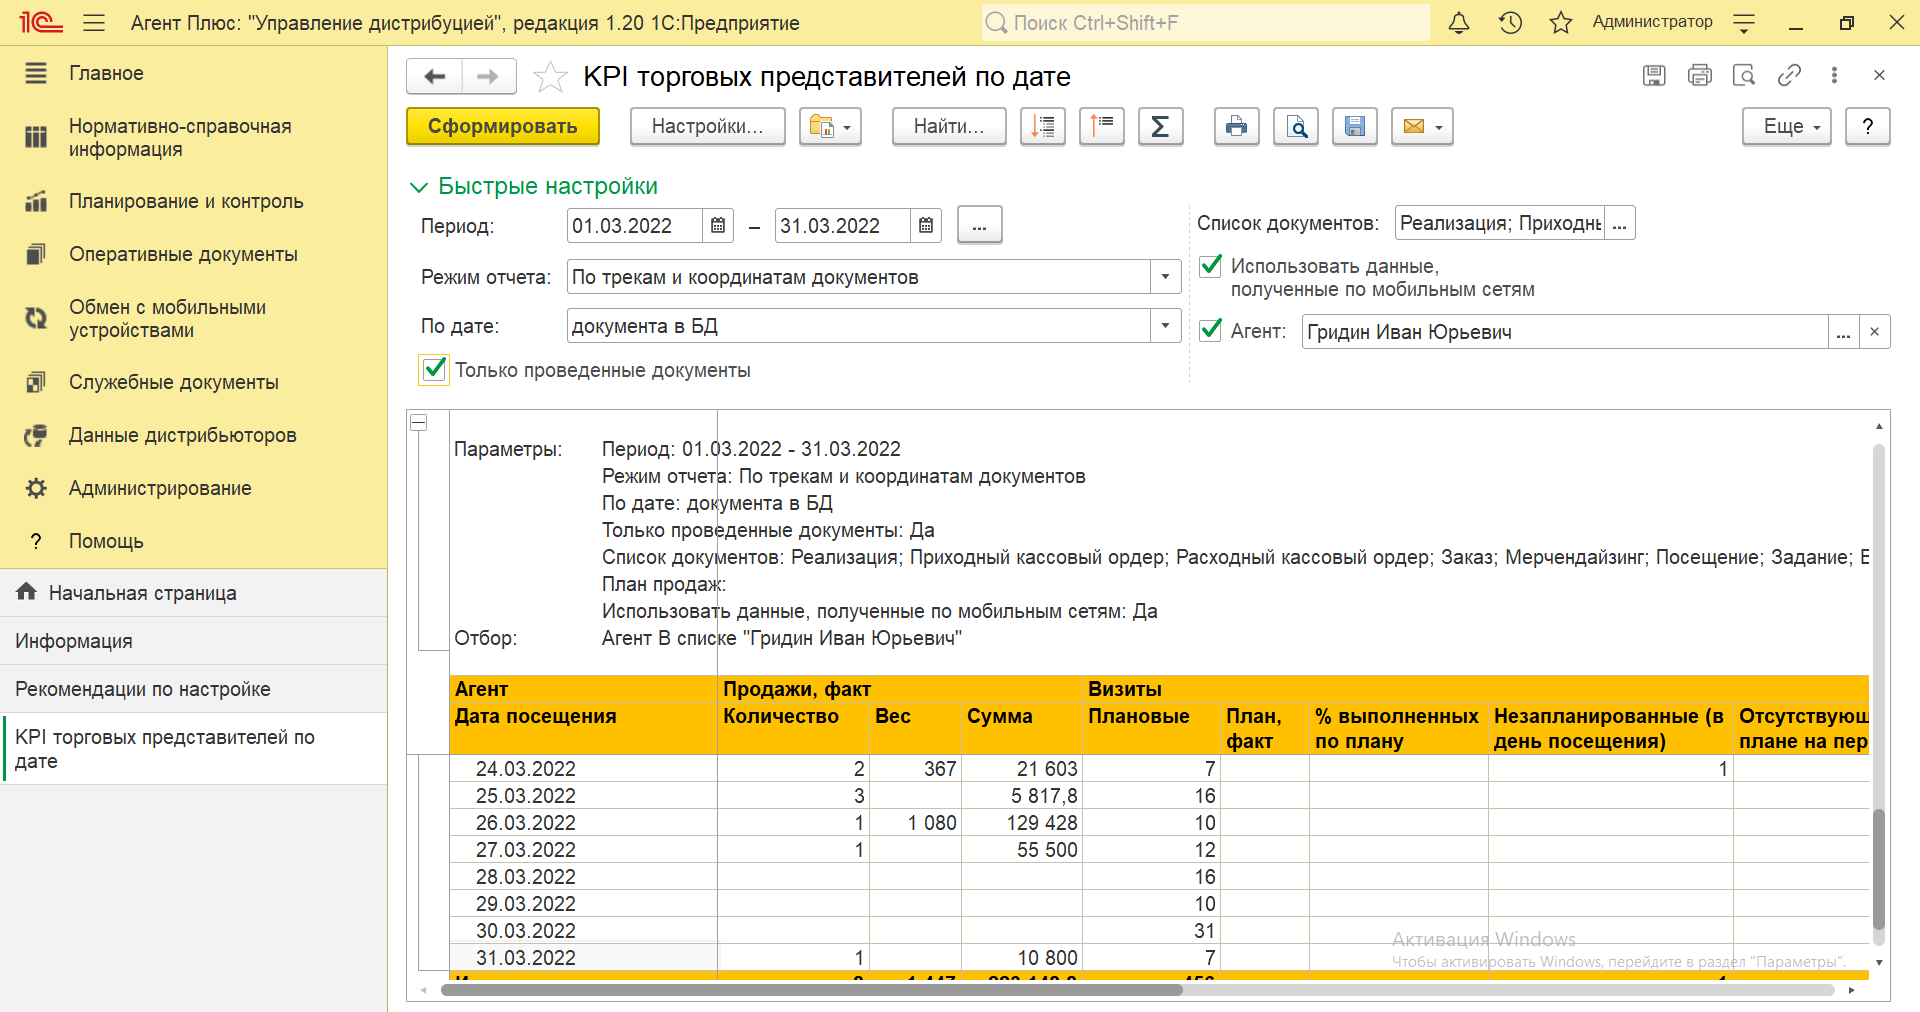Go forward with the right arrow
The image size is (1920, 1012).
[488, 76]
